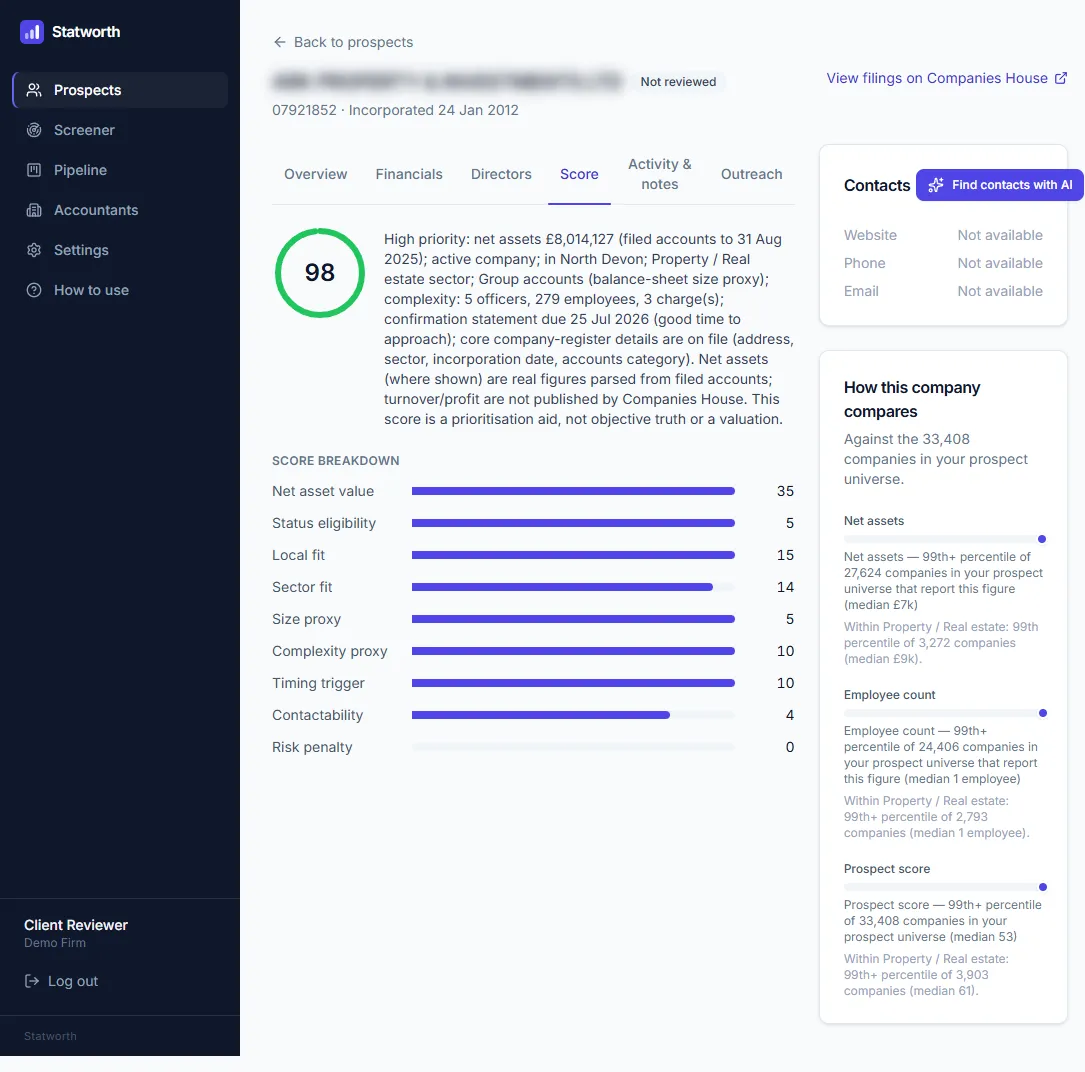Click the 98 score ring
Image resolution: width=1085 pixels, height=1072 pixels.
pyautogui.click(x=320, y=273)
